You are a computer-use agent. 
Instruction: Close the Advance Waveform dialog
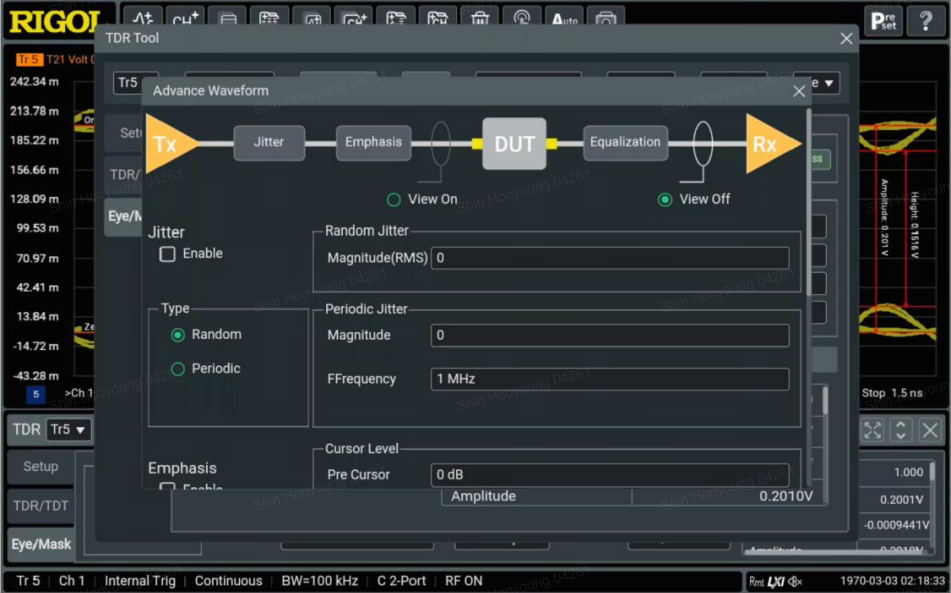tap(799, 92)
